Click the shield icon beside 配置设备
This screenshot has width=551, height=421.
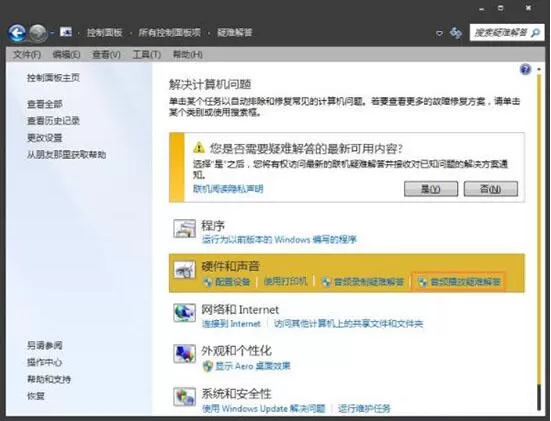(207, 282)
